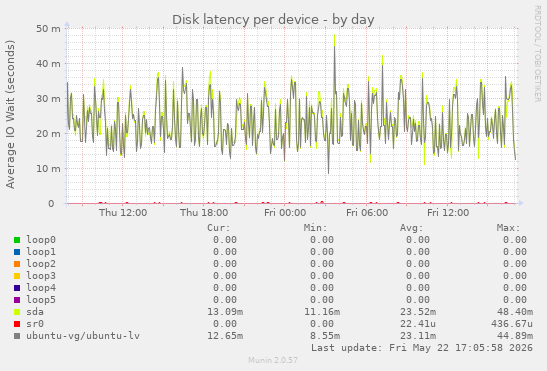The height and width of the screenshot is (371, 547).
Task: Click the 20 m y-axis label
Action: 48,133
